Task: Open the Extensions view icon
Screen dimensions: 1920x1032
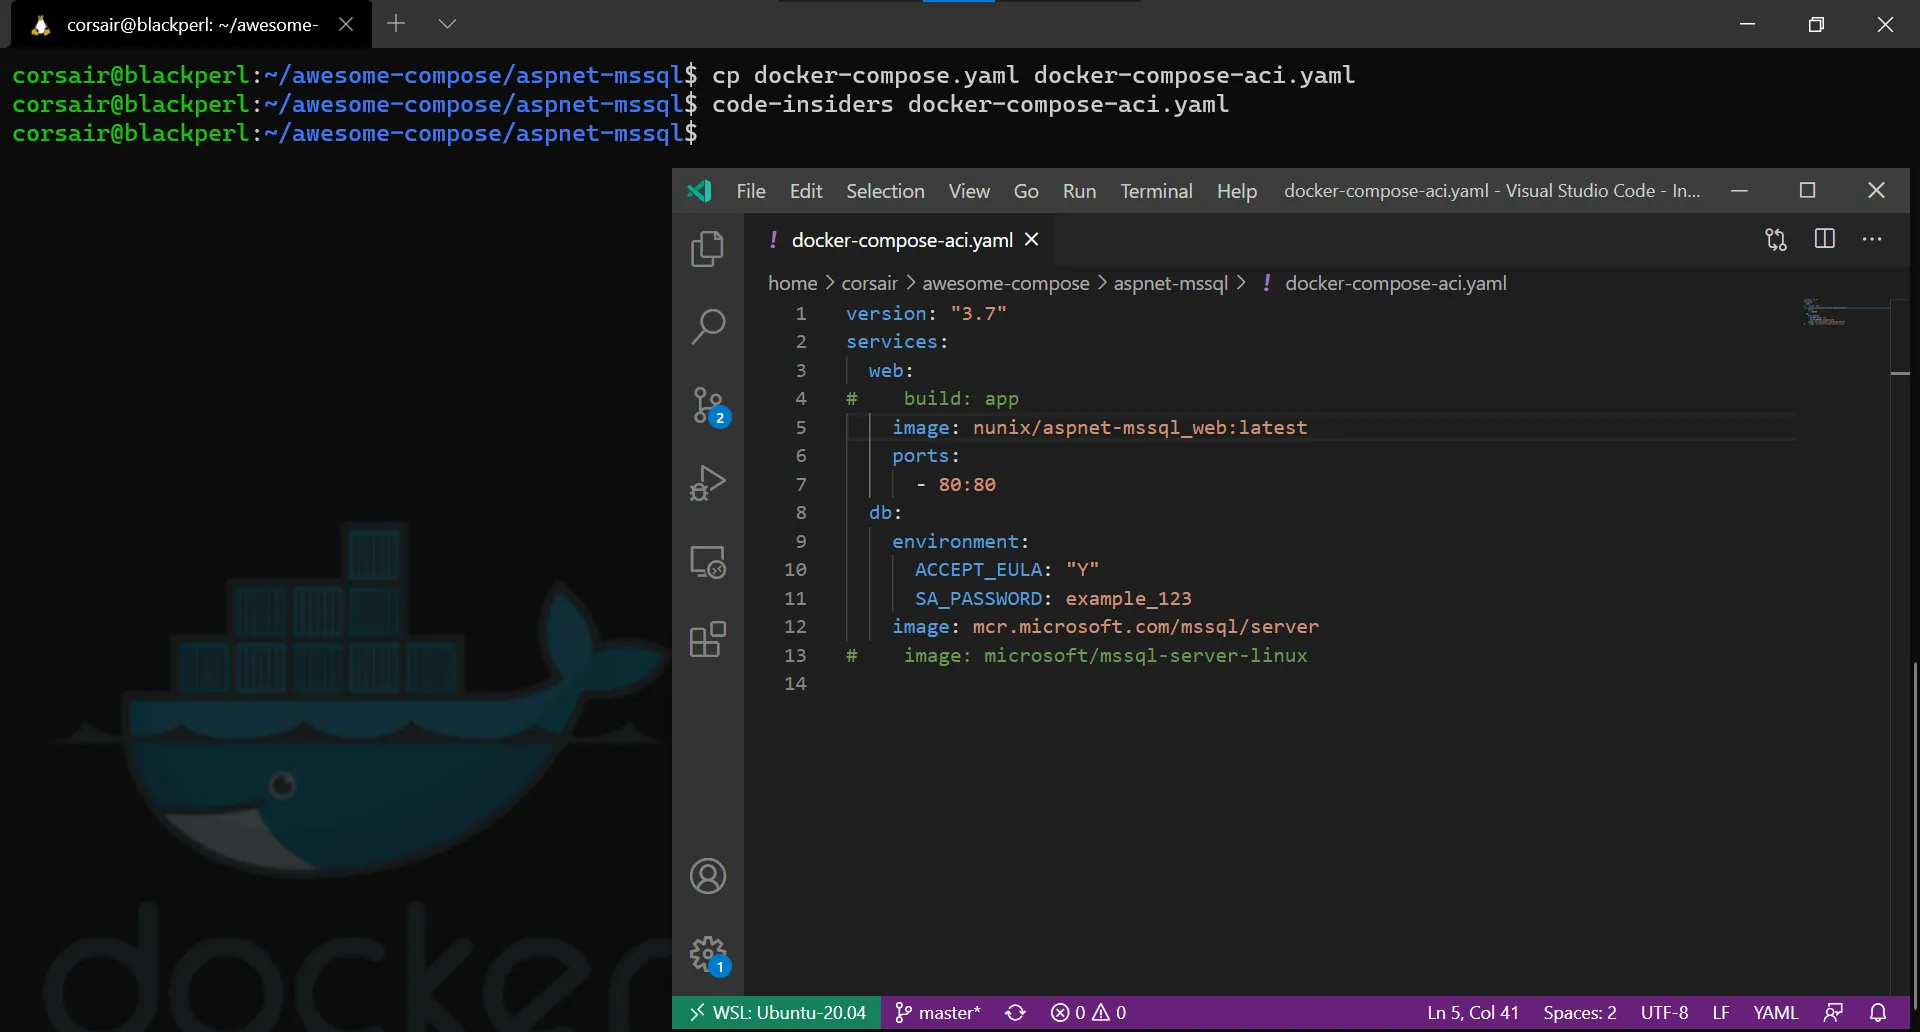Action: [707, 640]
